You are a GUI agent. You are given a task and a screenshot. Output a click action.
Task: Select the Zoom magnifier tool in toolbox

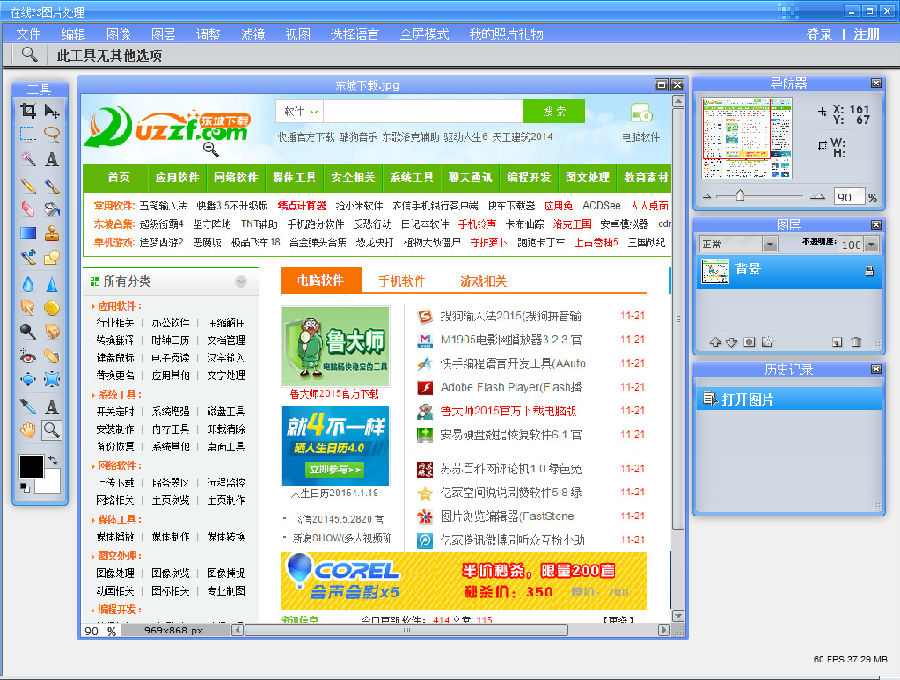tap(52, 430)
